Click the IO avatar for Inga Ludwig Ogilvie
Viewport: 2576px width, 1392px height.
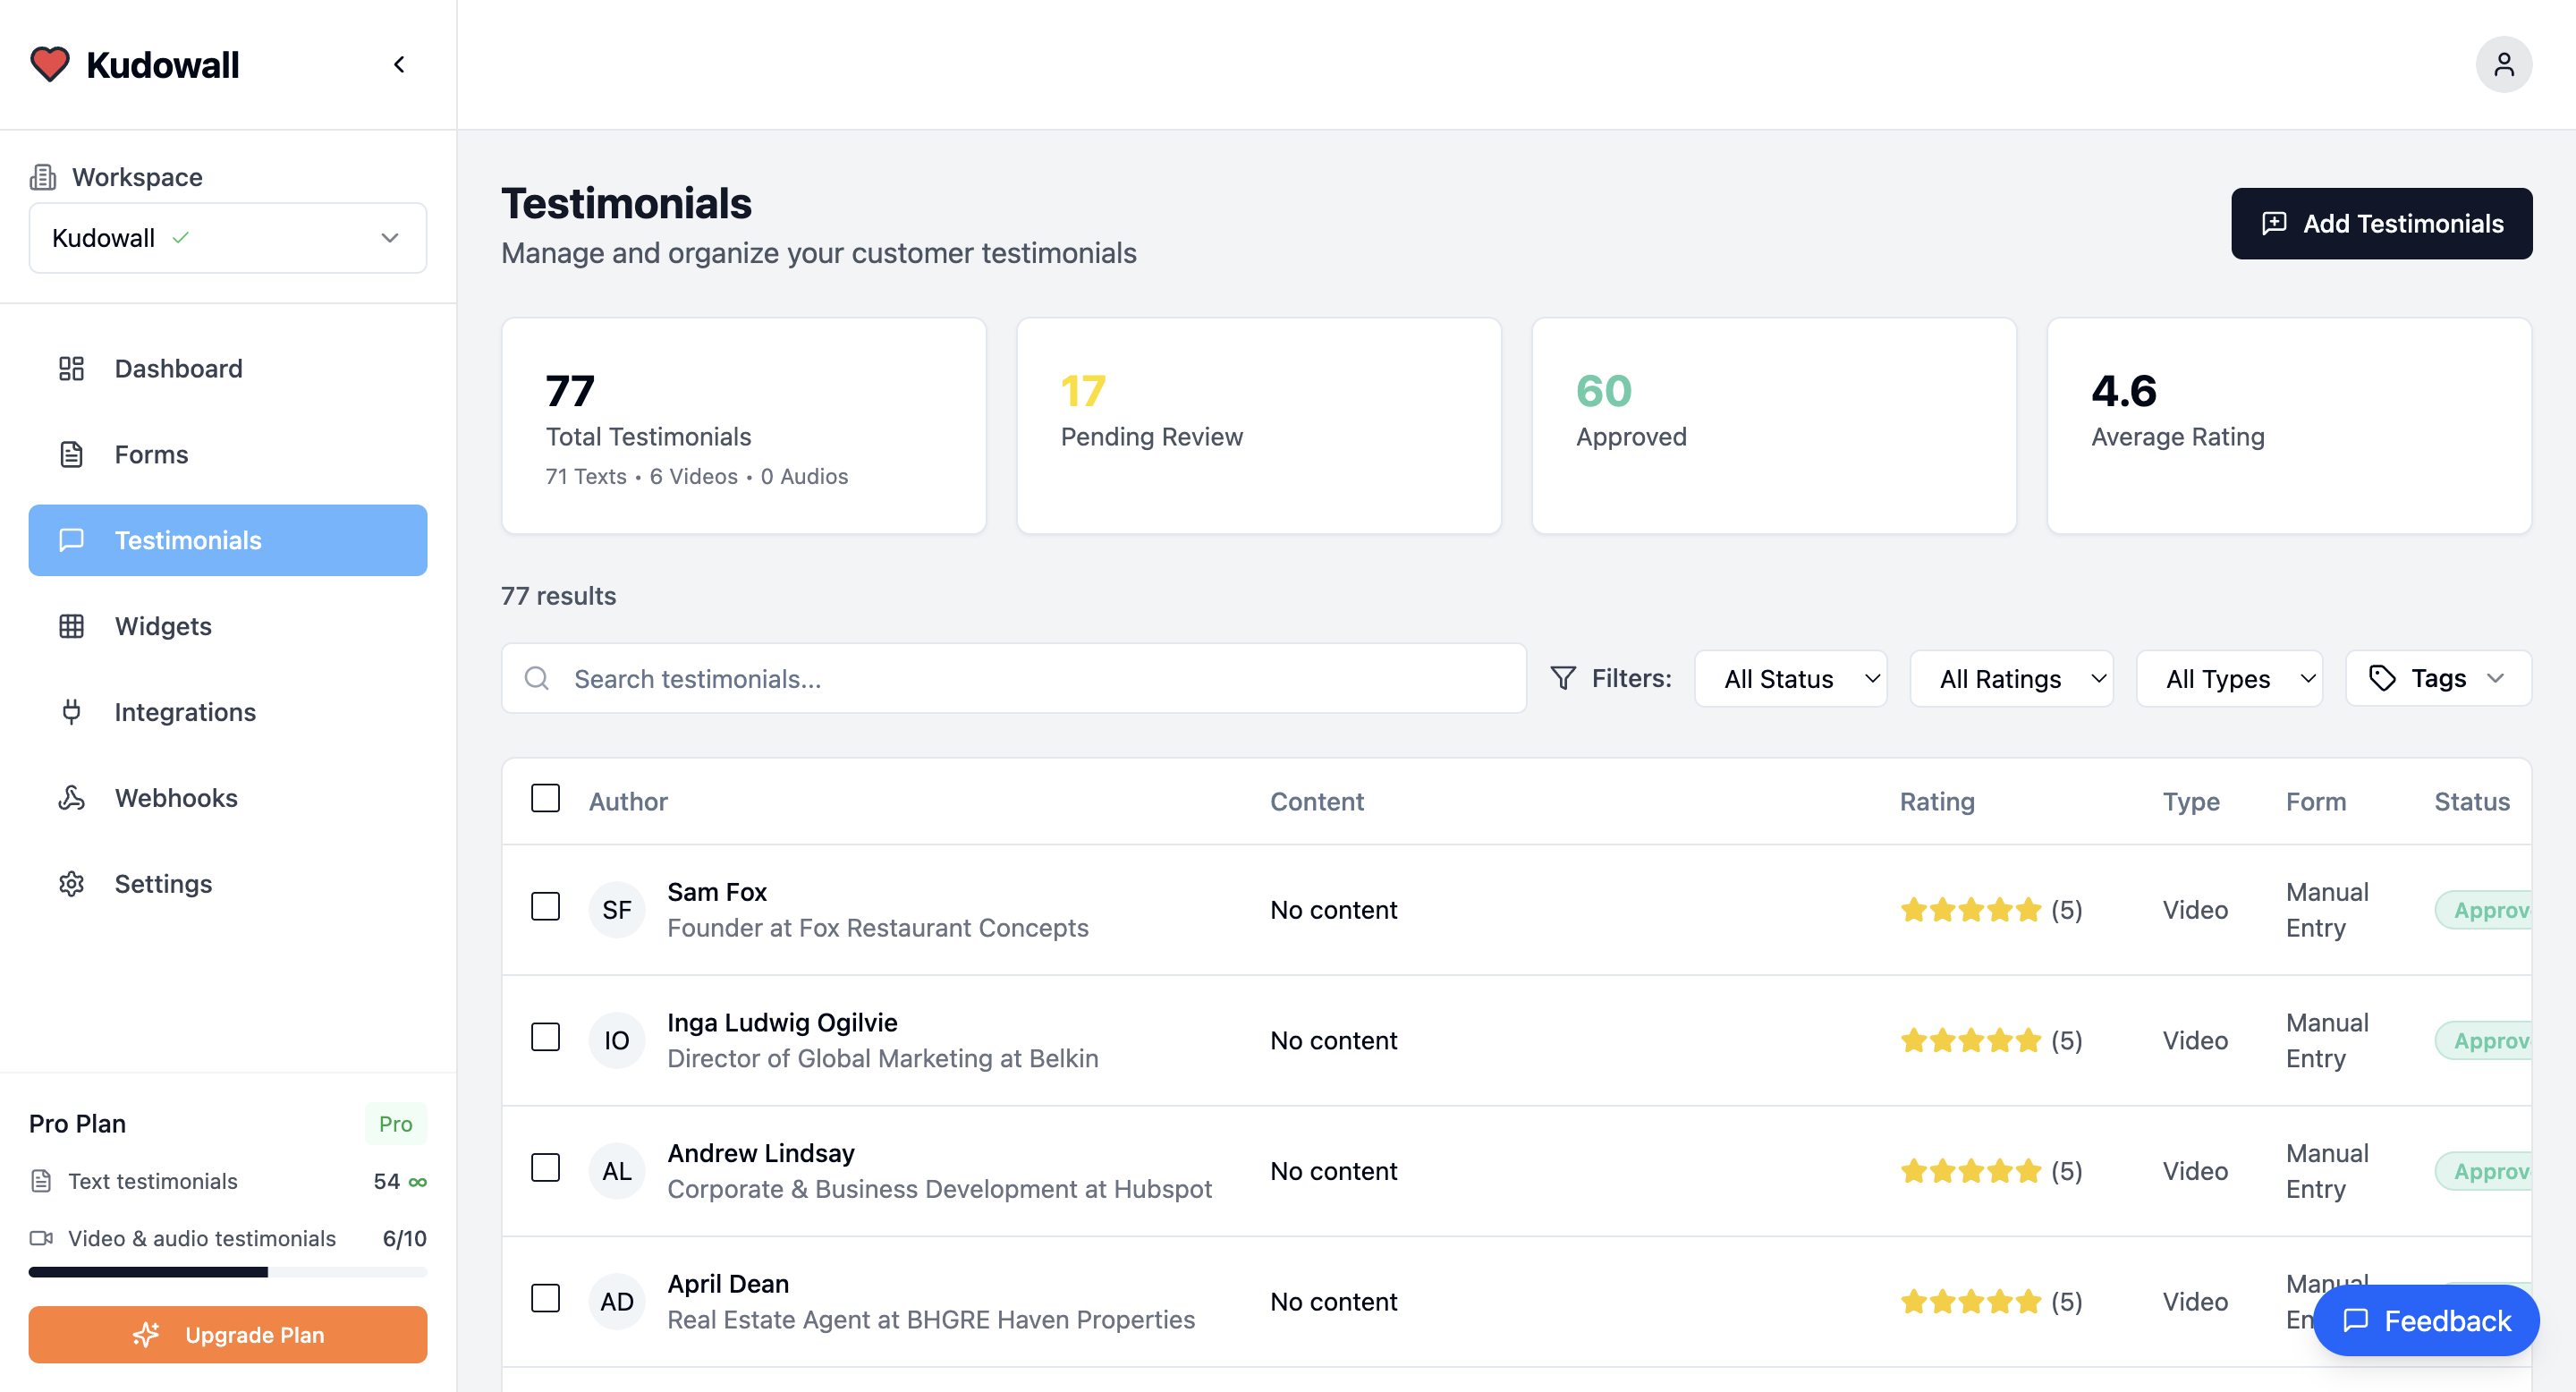(616, 1040)
